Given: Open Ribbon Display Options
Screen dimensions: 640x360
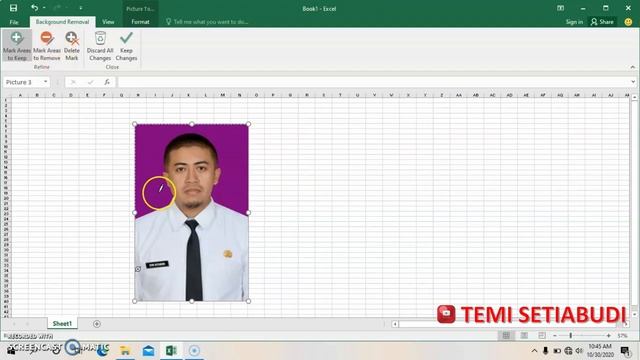Looking at the screenshot, I should 560,8.
